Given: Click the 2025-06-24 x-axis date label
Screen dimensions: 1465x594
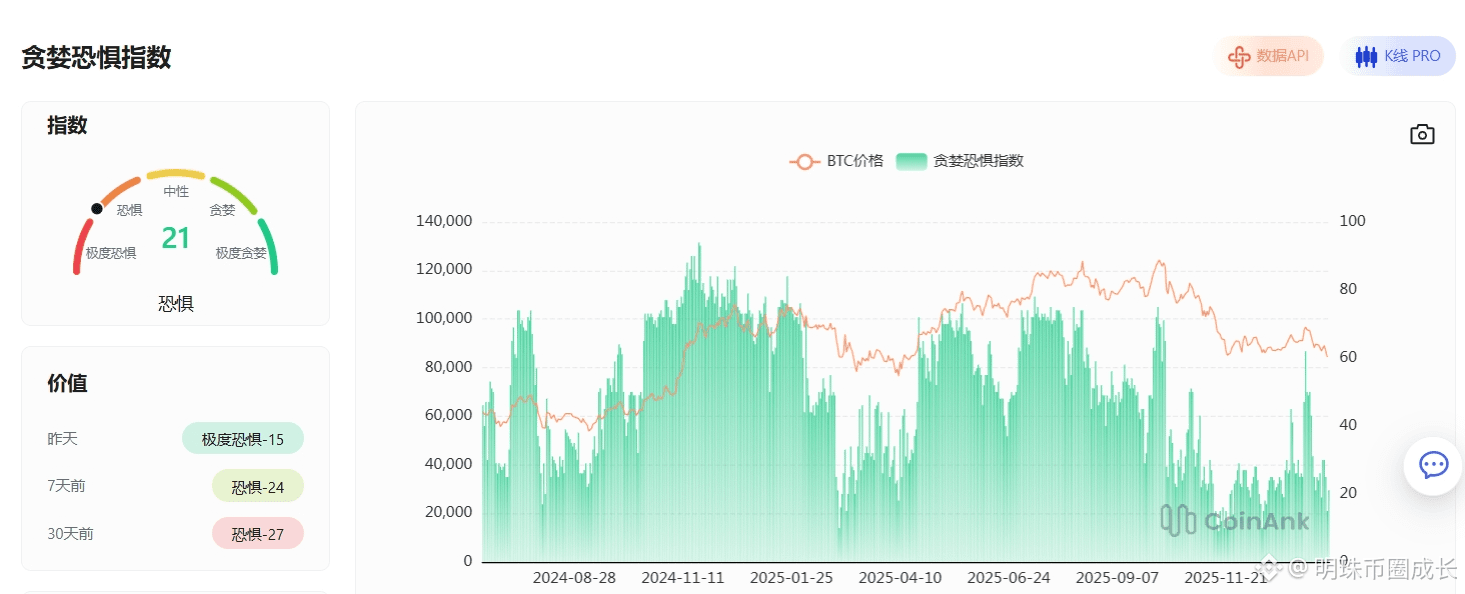Looking at the screenshot, I should click(1009, 578).
